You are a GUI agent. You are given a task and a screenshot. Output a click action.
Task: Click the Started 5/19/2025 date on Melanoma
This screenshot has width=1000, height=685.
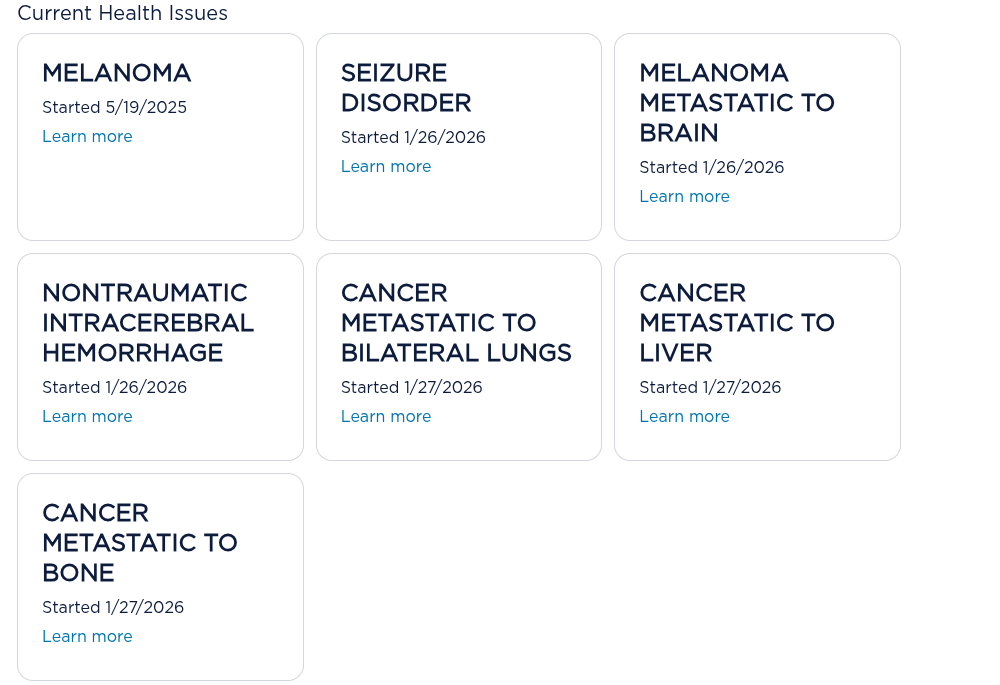pos(114,108)
